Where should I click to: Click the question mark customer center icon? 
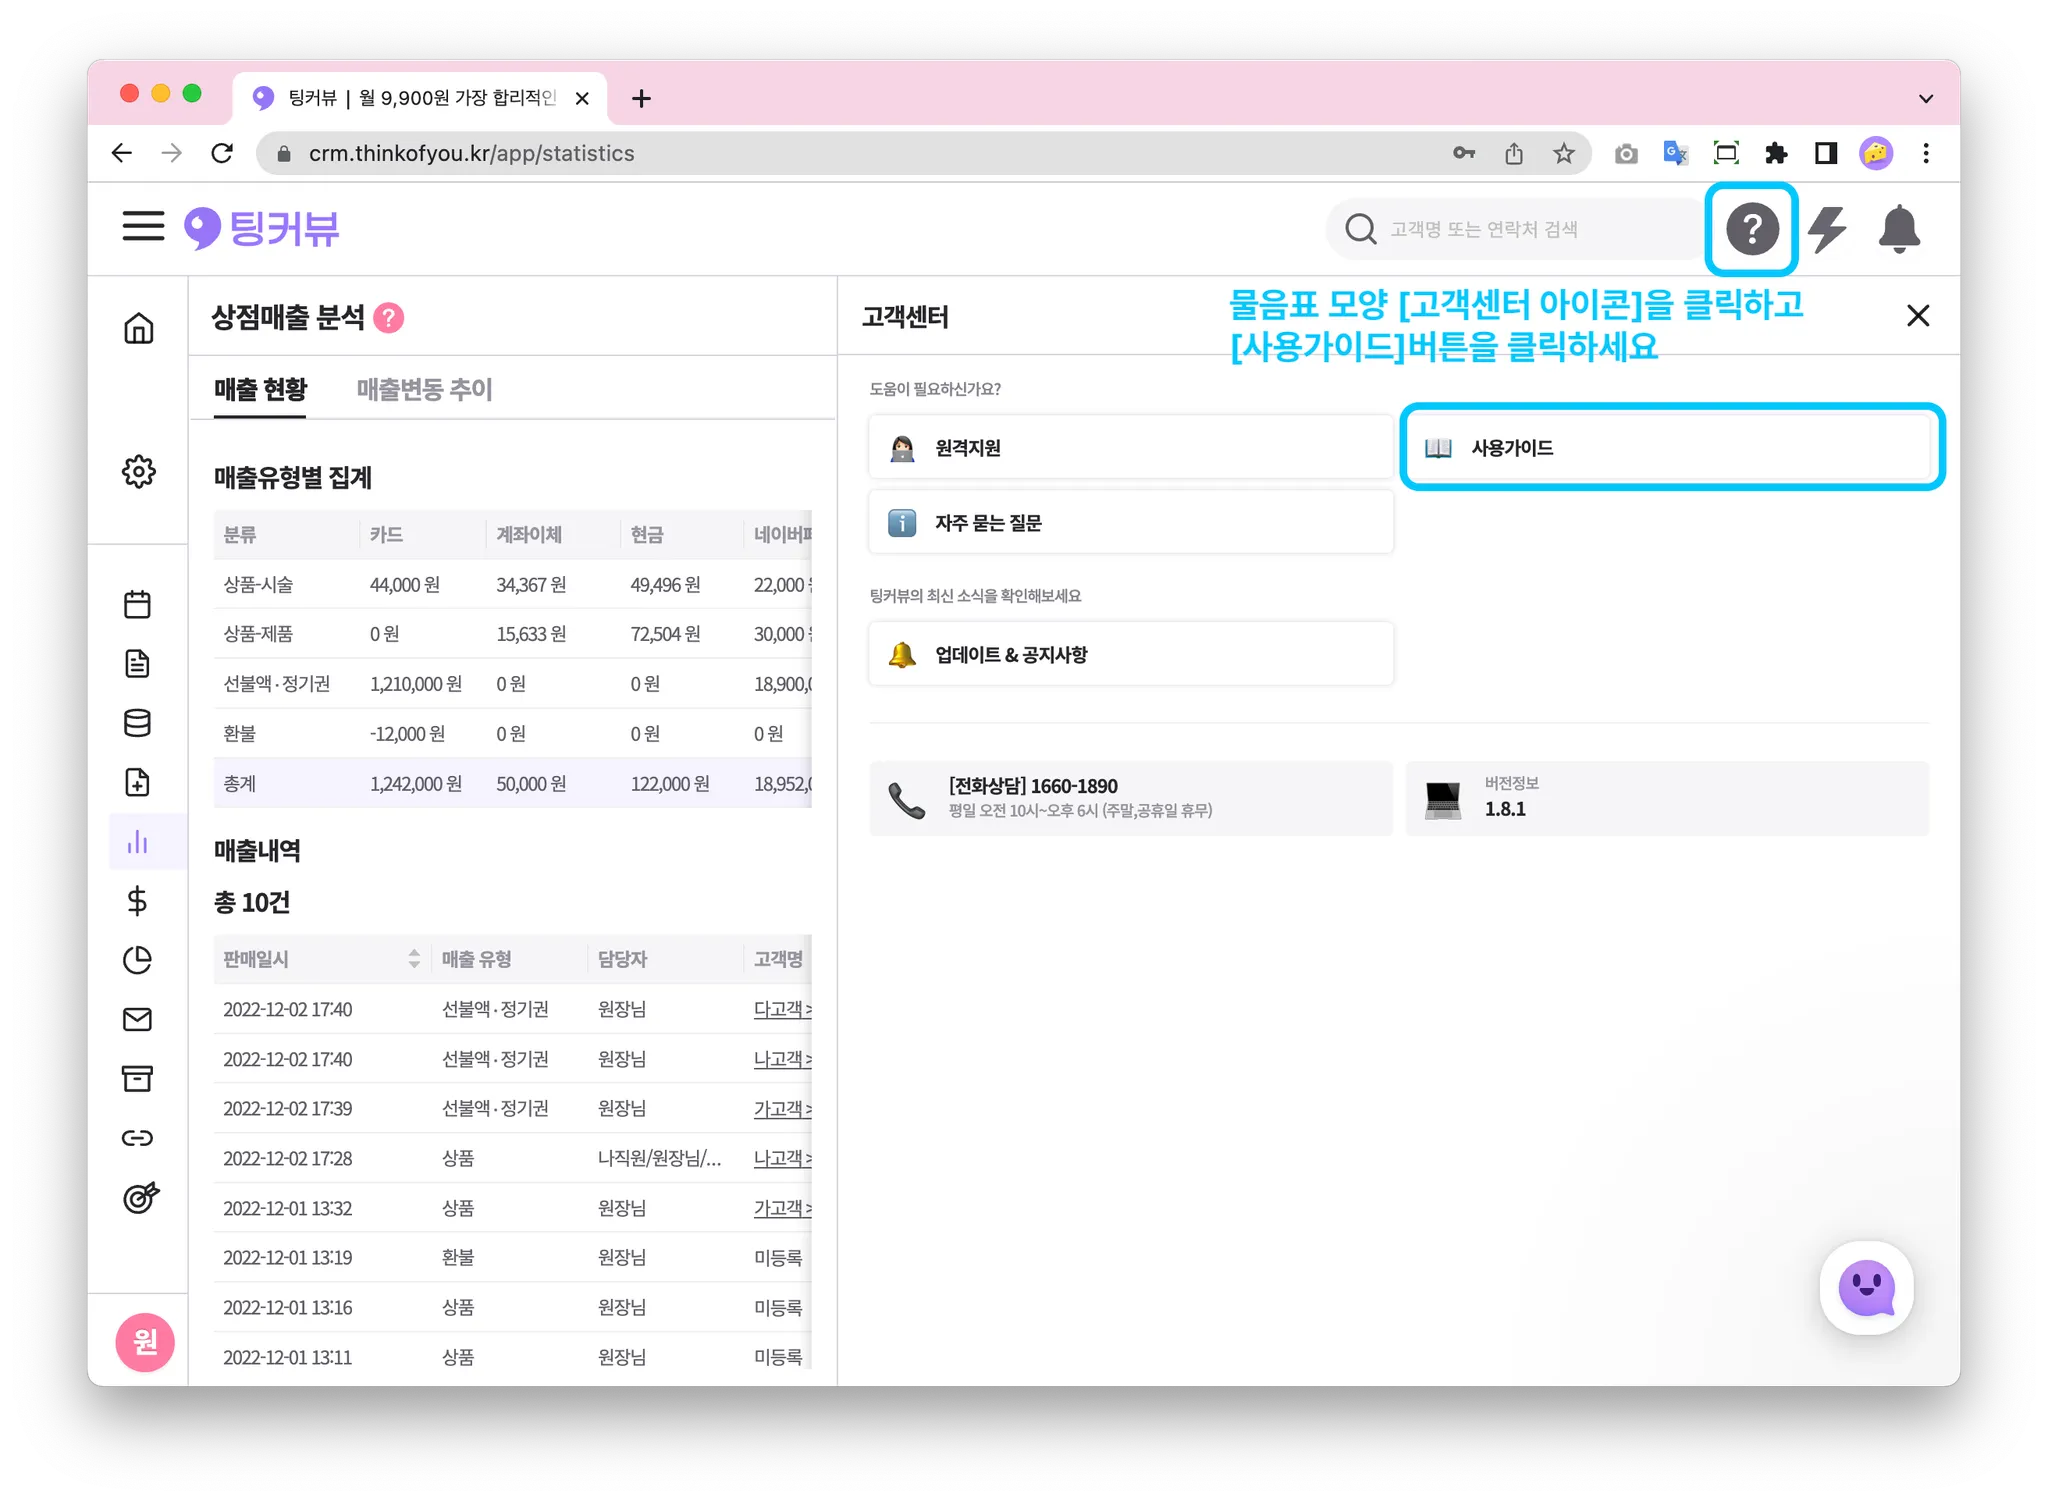coord(1751,229)
